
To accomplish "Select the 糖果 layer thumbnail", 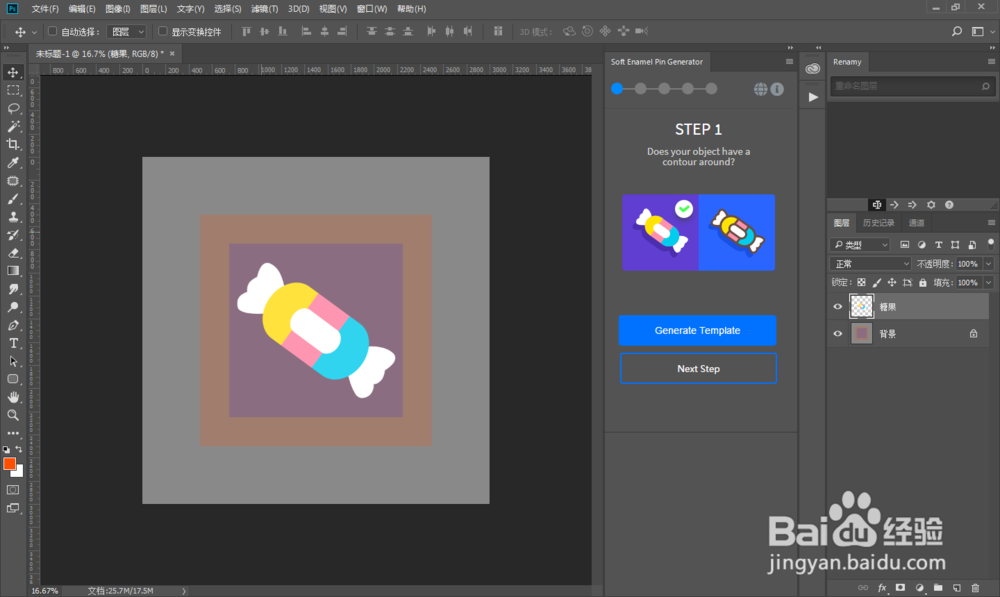I will click(x=862, y=307).
